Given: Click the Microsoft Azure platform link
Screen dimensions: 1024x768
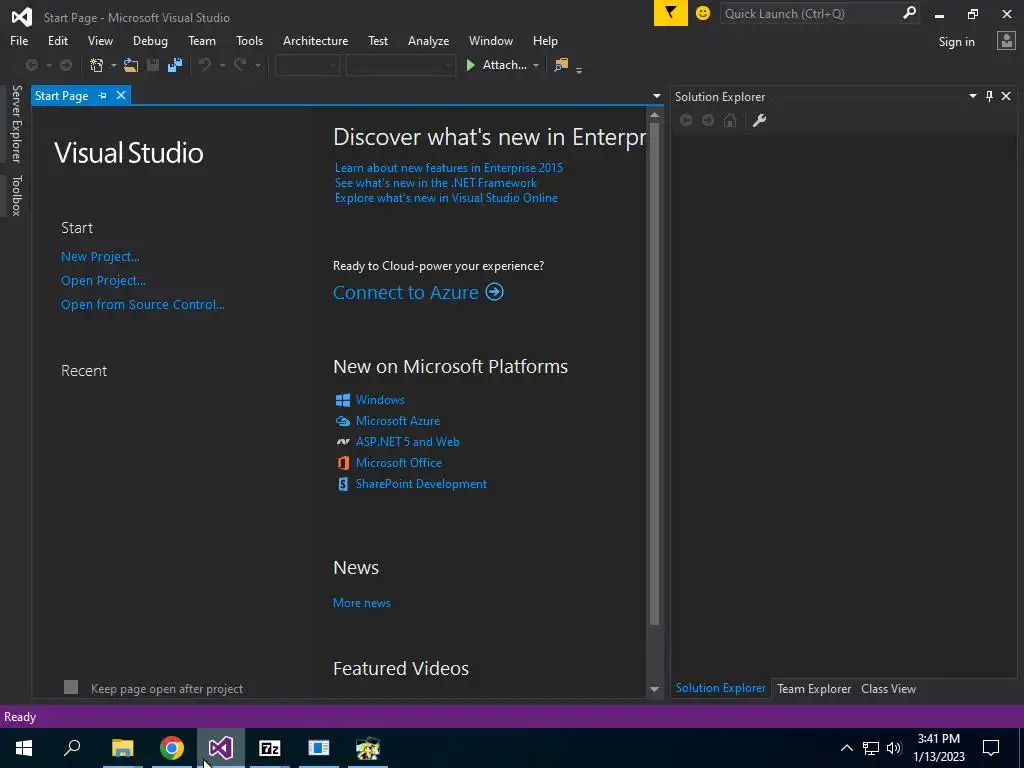Looking at the screenshot, I should coord(398,421).
